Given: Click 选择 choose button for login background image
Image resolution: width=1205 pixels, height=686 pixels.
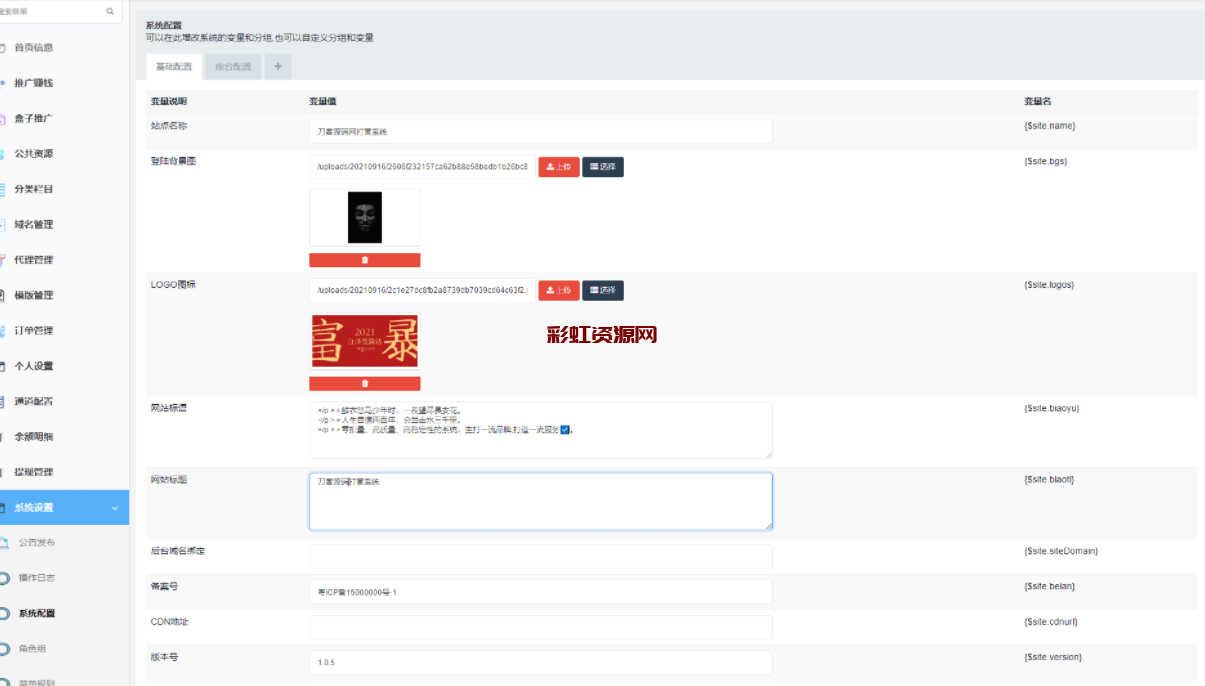Looking at the screenshot, I should pyautogui.click(x=603, y=167).
